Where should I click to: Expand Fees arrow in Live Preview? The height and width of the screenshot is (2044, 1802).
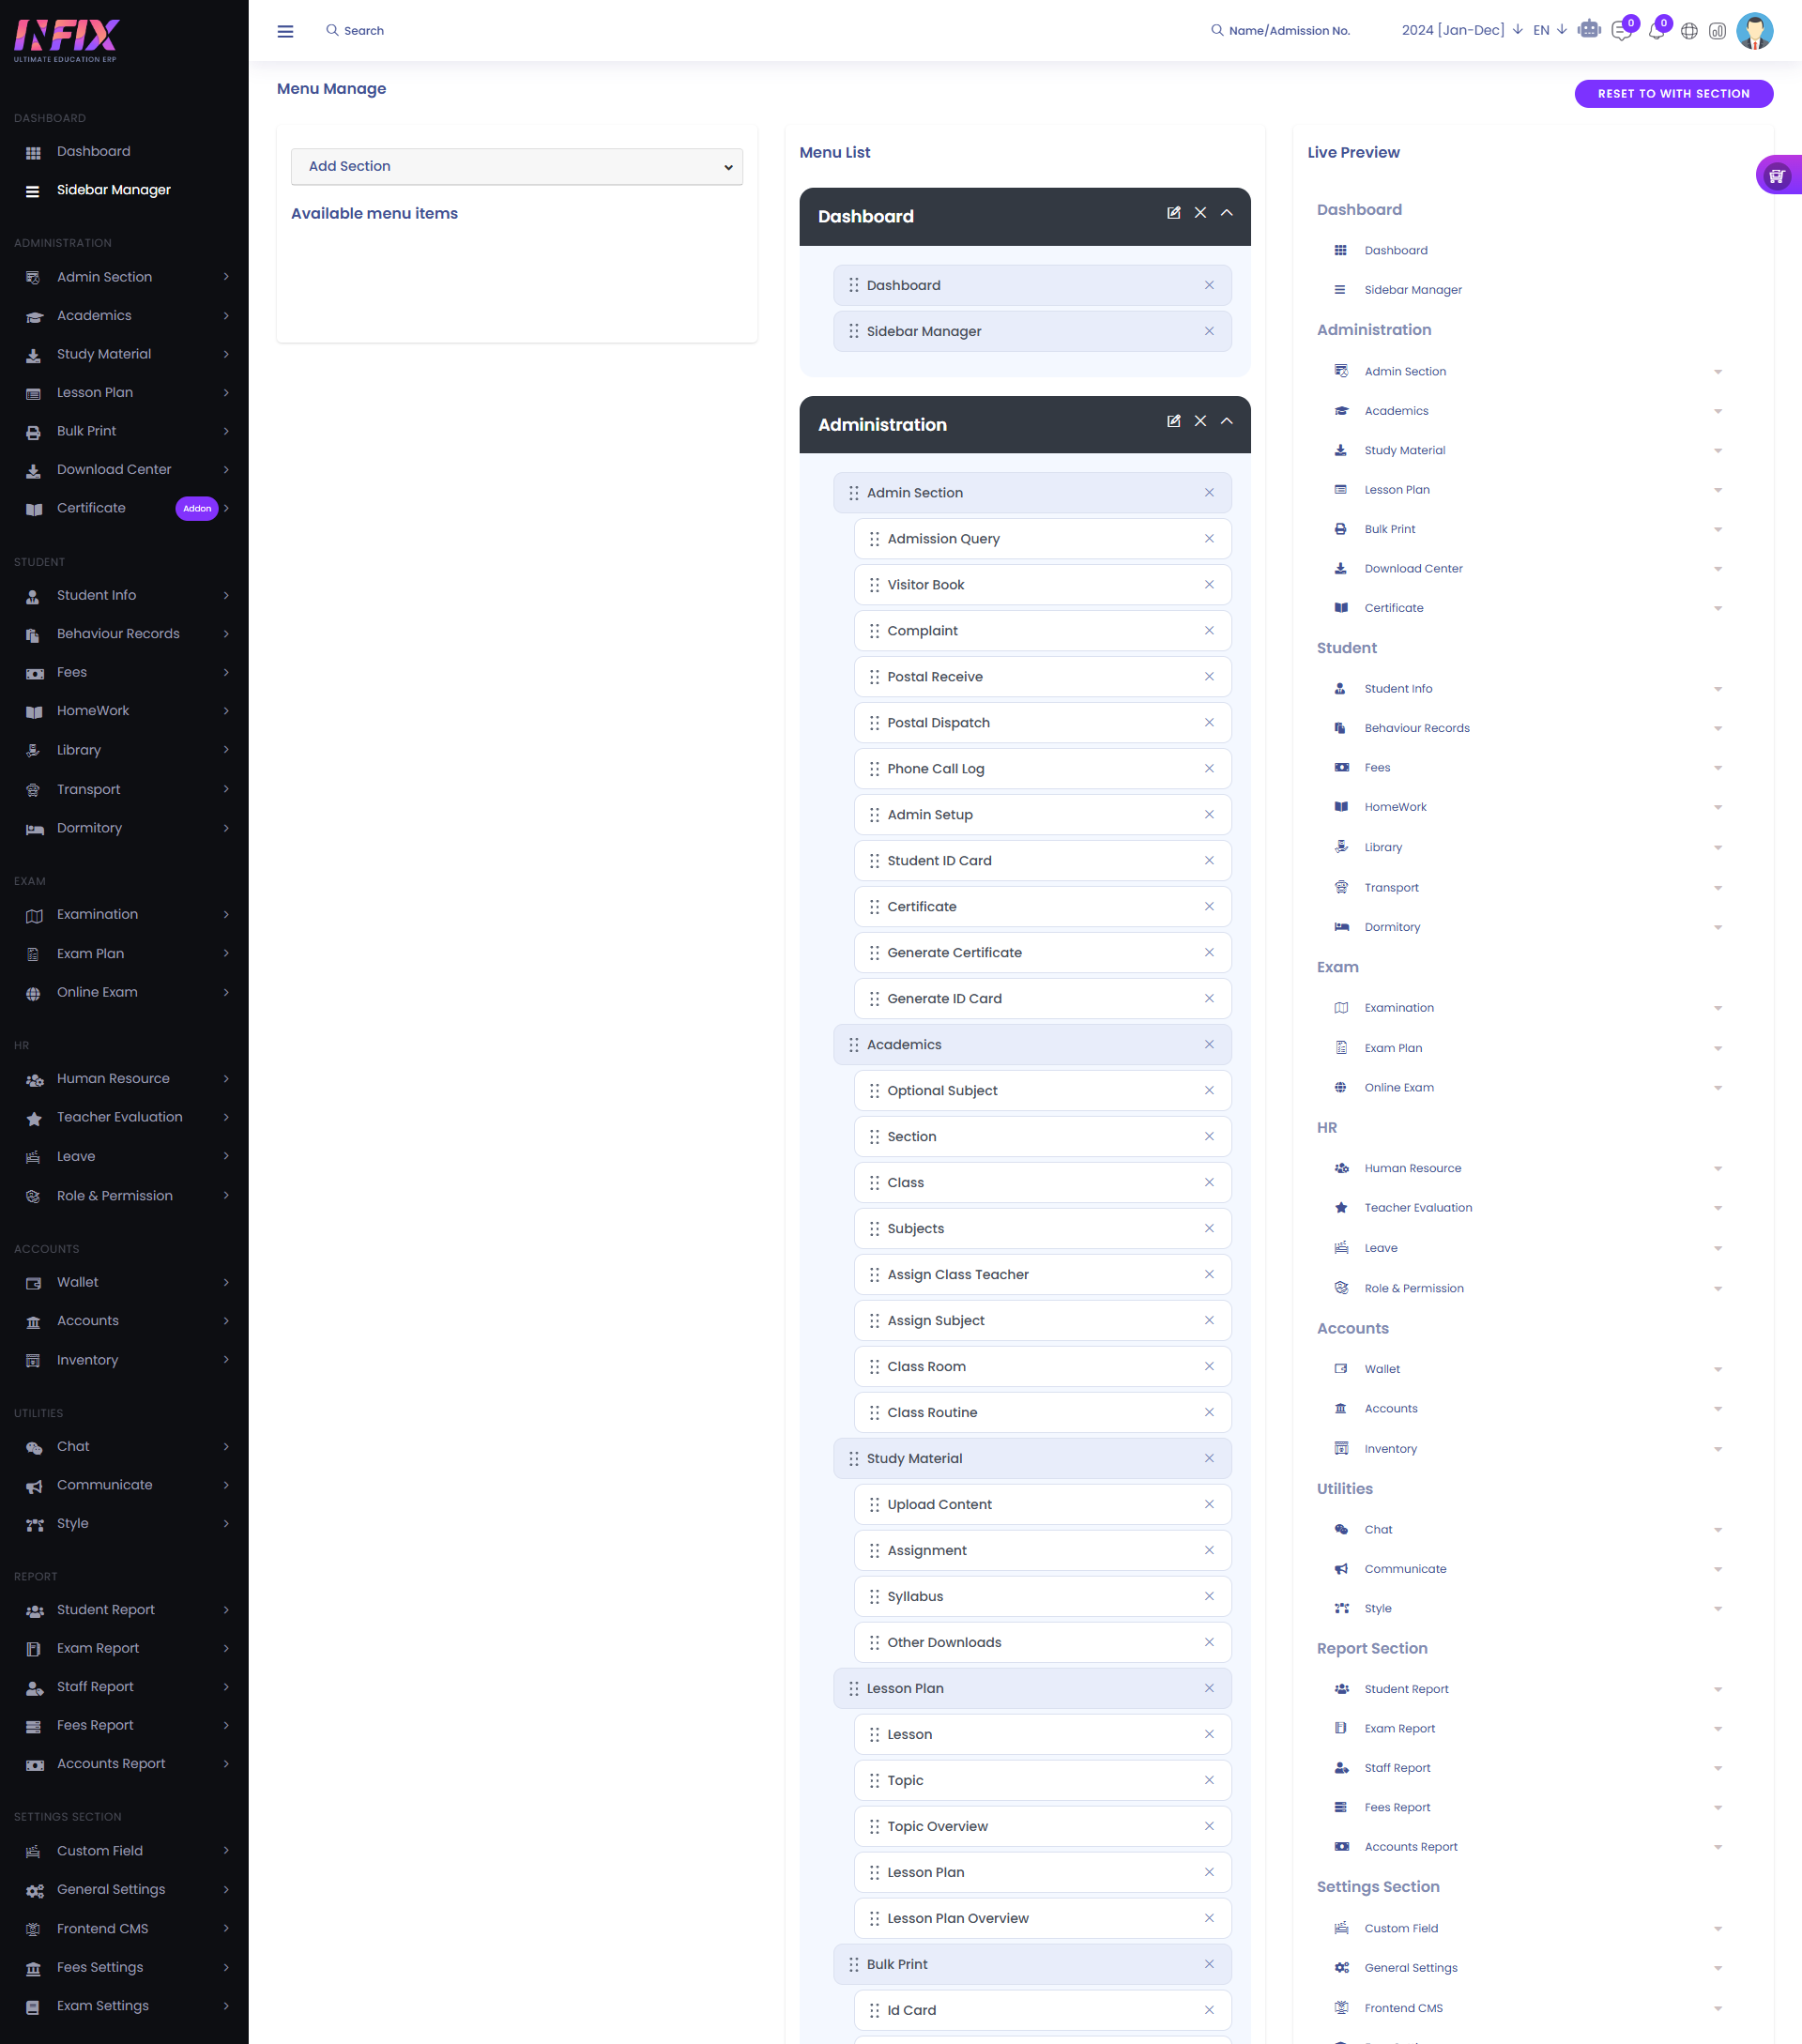[x=1717, y=768]
